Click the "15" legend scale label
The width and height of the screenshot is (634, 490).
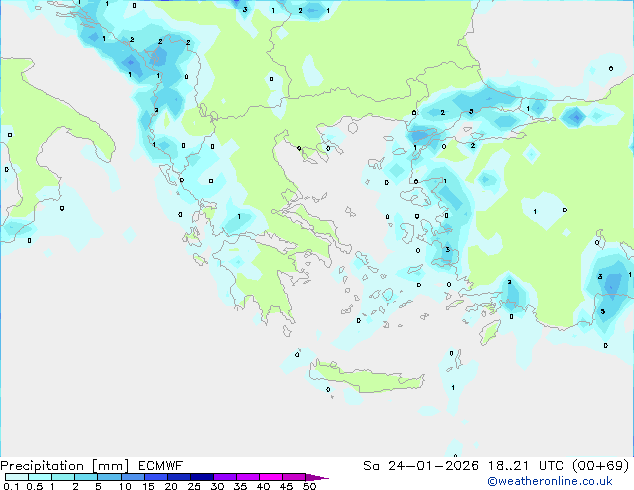pyautogui.click(x=148, y=486)
